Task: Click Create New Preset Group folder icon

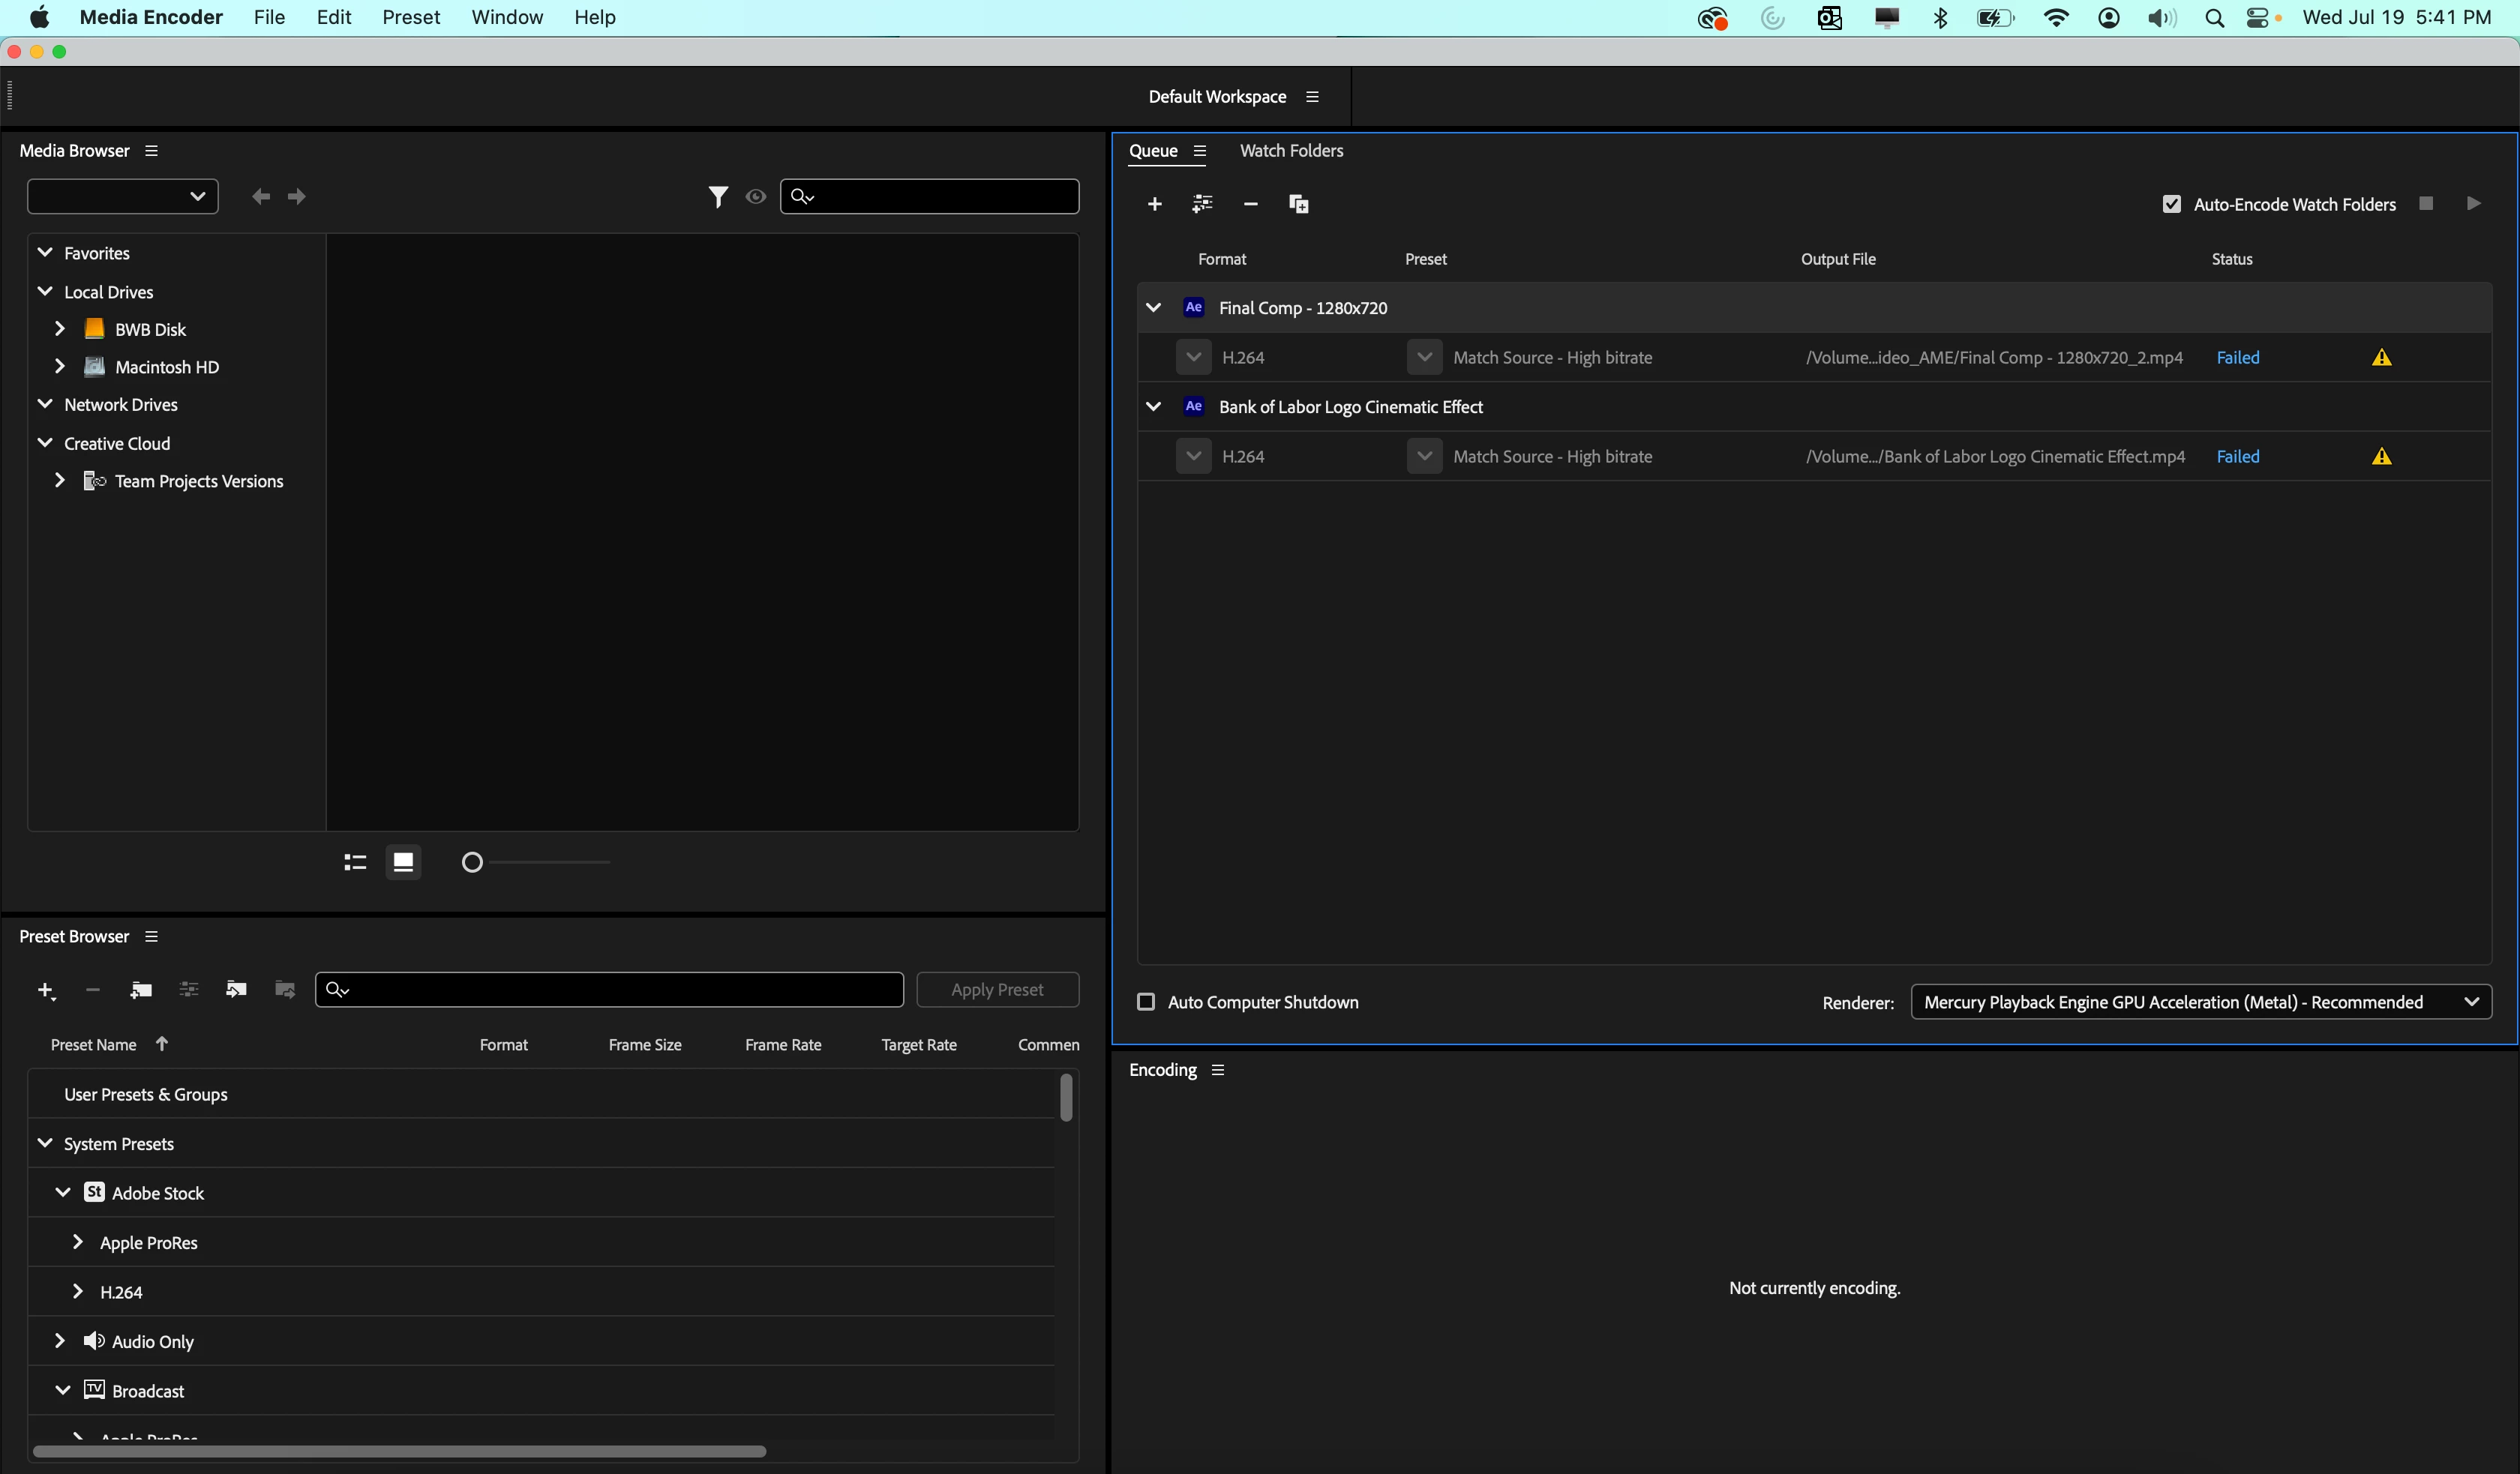Action: [x=141, y=989]
